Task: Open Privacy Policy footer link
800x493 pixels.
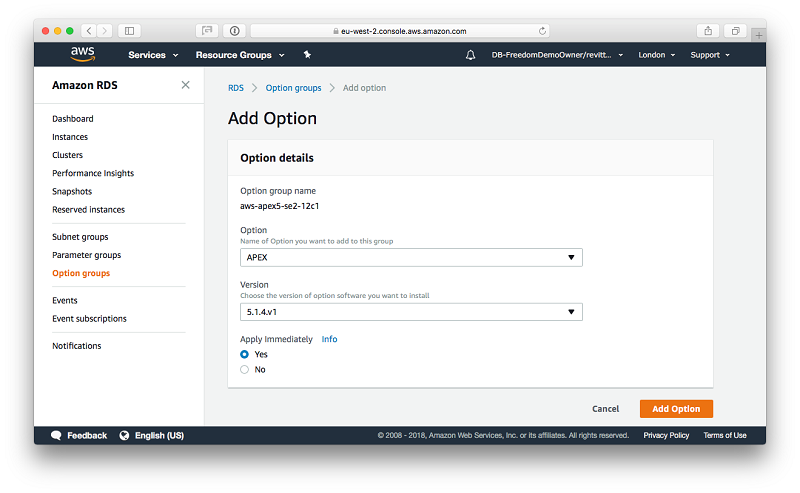Action: [x=666, y=435]
